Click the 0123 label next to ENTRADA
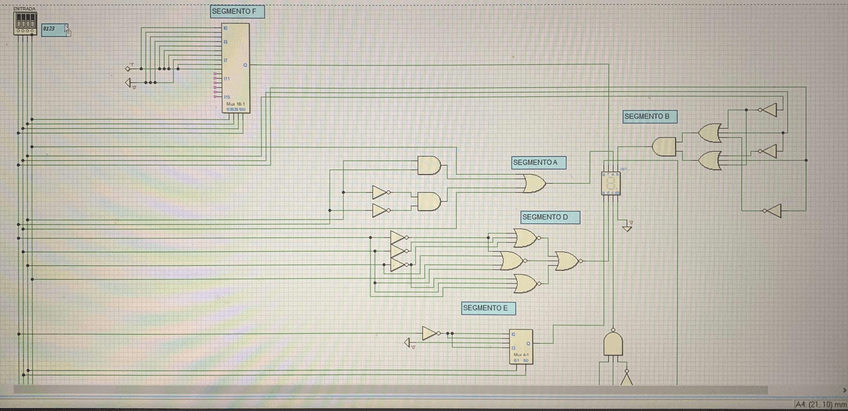Image resolution: width=848 pixels, height=411 pixels. coord(52,30)
